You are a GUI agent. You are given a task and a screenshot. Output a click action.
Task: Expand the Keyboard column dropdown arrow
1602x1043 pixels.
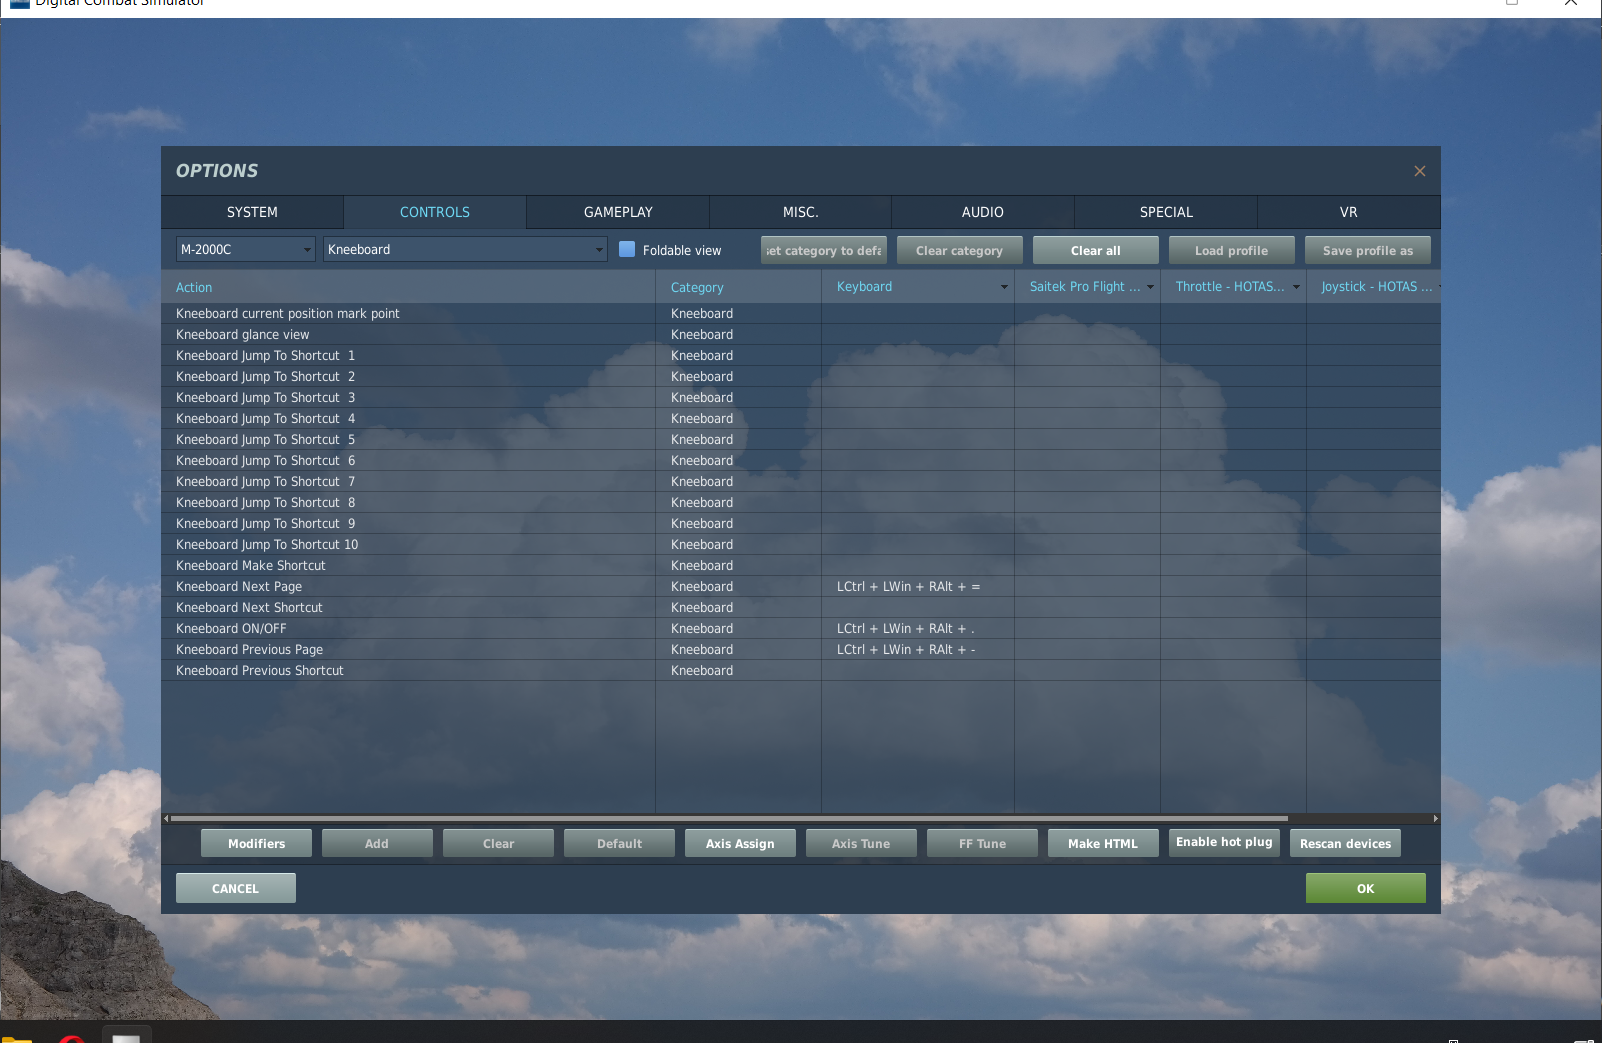coord(1004,287)
